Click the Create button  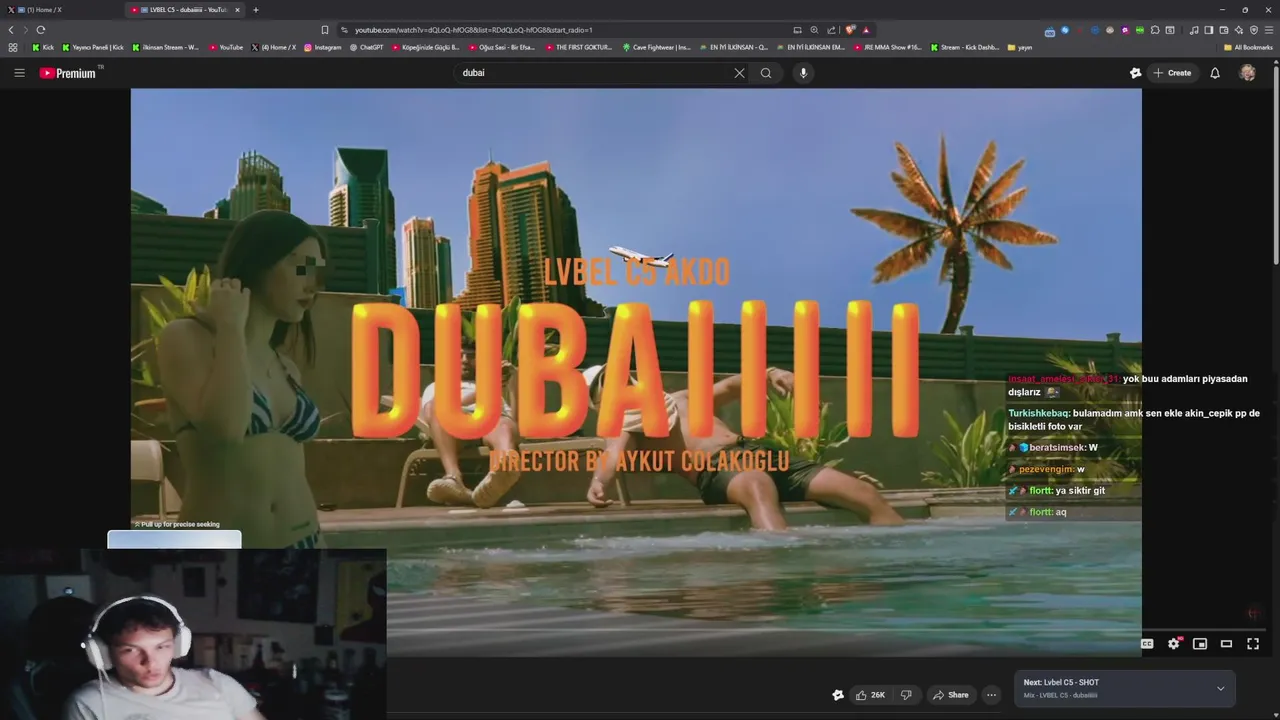[x=1172, y=73]
